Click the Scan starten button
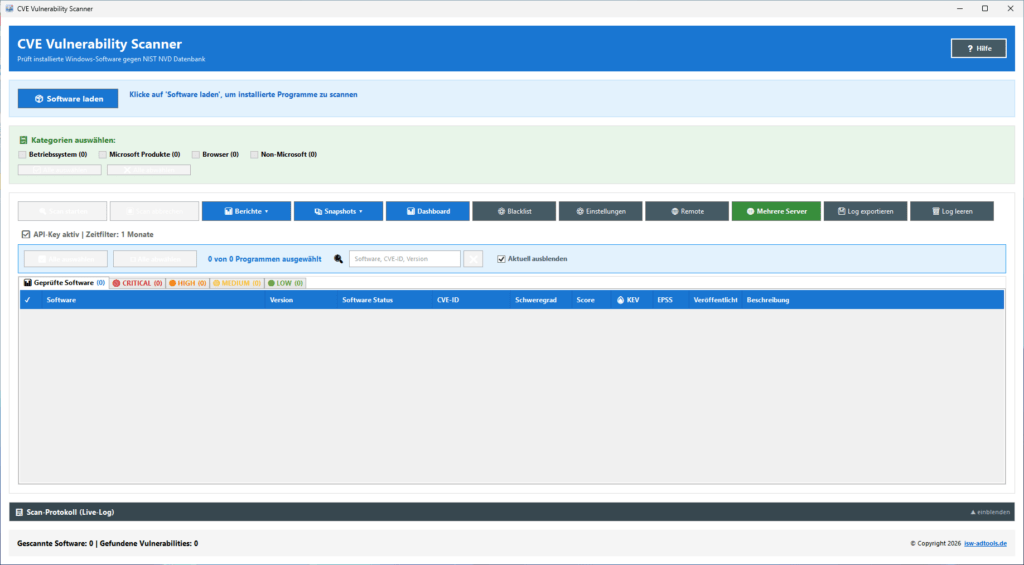Viewport: 1024px width, 565px height. tap(62, 211)
